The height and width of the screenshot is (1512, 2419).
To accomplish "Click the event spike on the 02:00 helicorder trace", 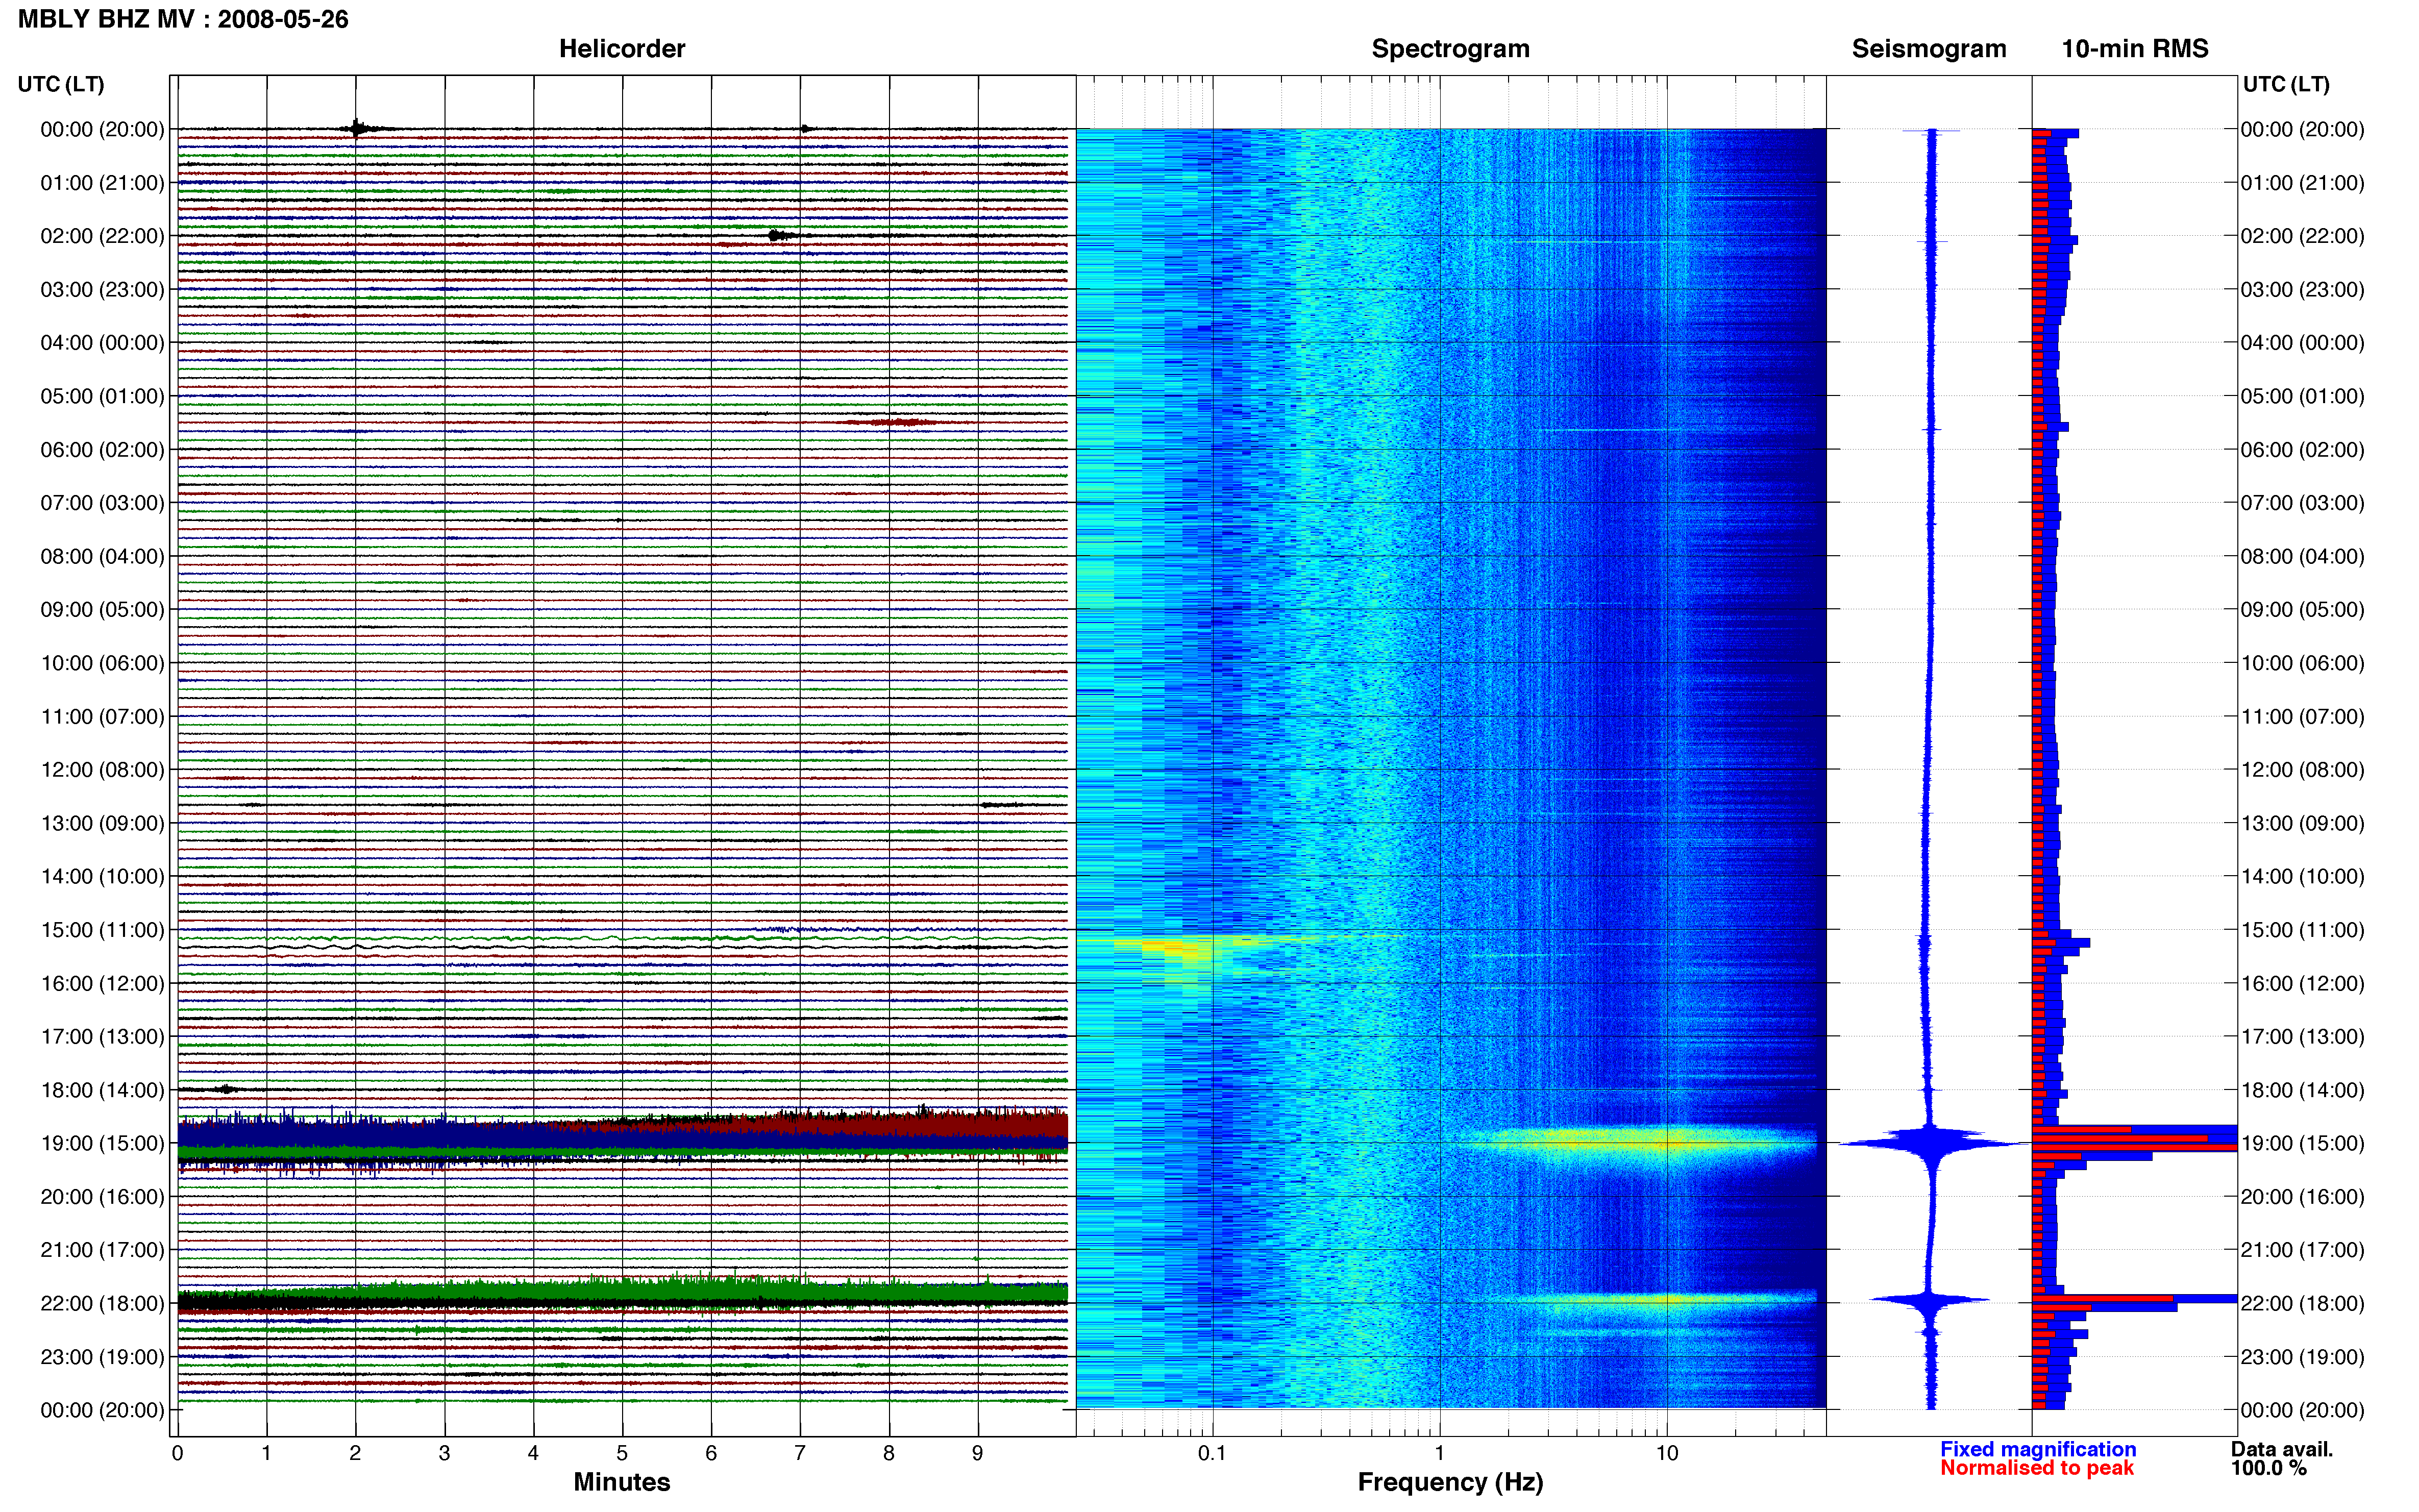I will point(779,236).
